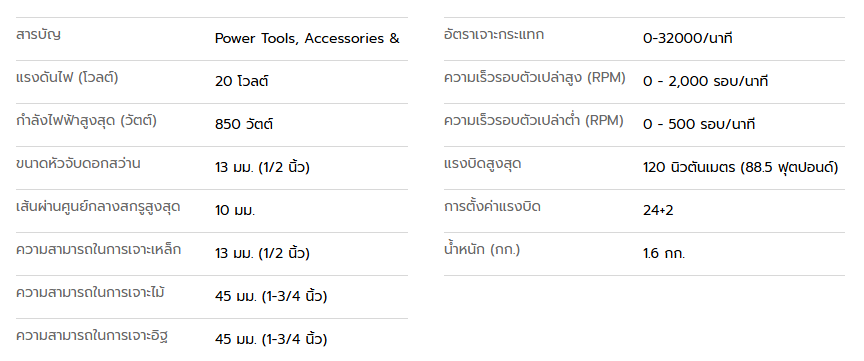Screen dimensions: 864x361
Task: Click the ความสามารถในการเจาะไม้ label
Action: 90,293
